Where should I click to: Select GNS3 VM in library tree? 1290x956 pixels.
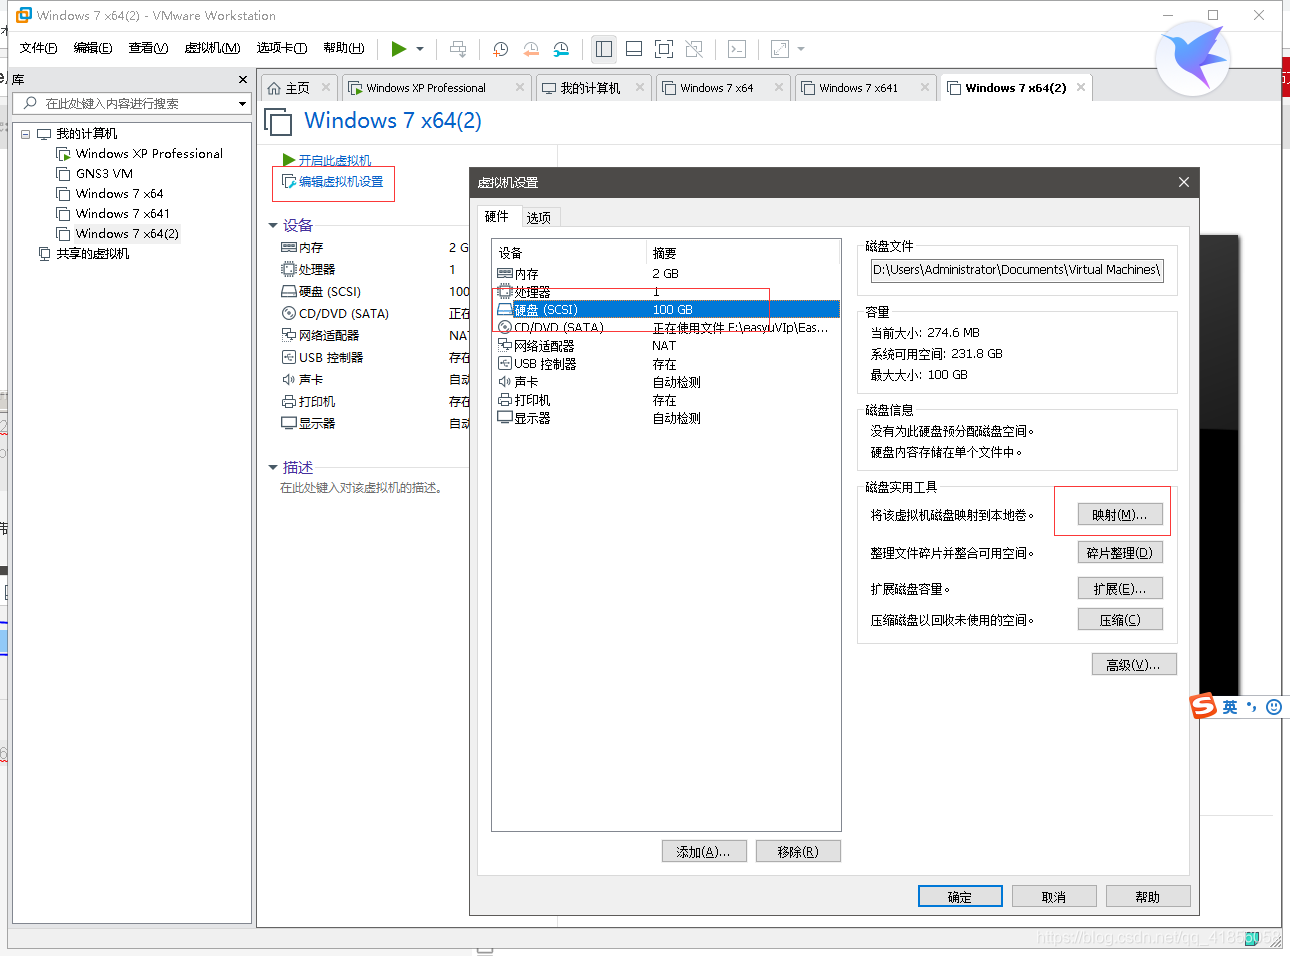pyautogui.click(x=104, y=174)
